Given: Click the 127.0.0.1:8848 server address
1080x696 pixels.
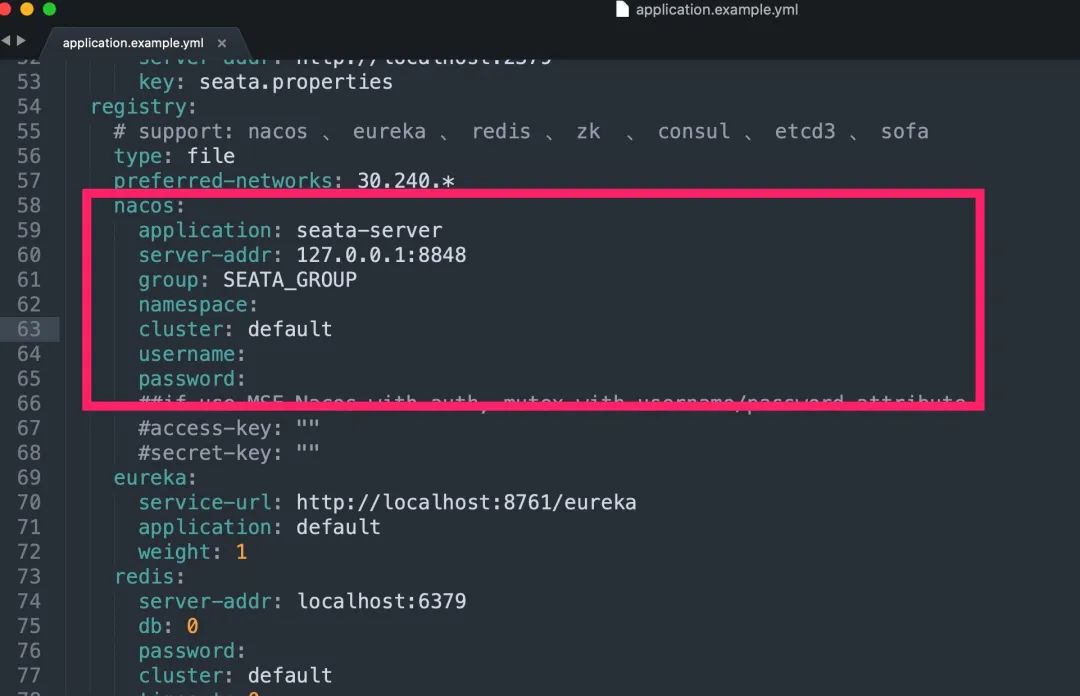Looking at the screenshot, I should coord(381,255).
